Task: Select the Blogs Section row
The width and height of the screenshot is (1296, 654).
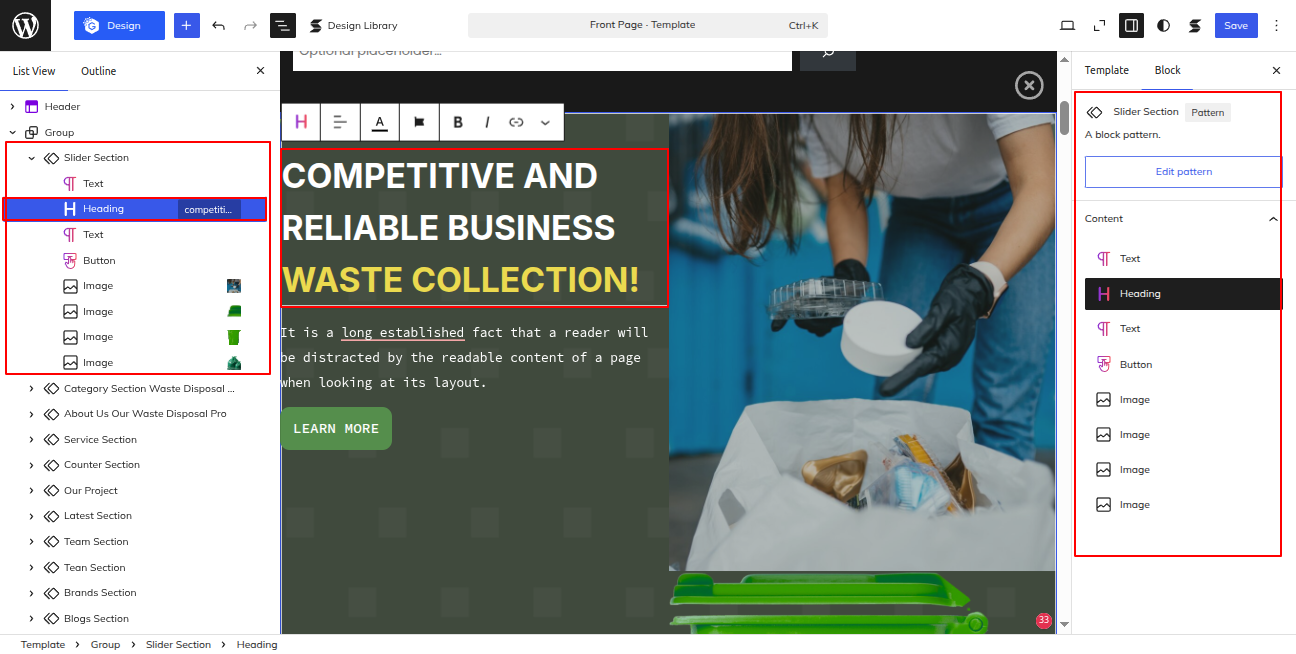Action: coord(140,619)
